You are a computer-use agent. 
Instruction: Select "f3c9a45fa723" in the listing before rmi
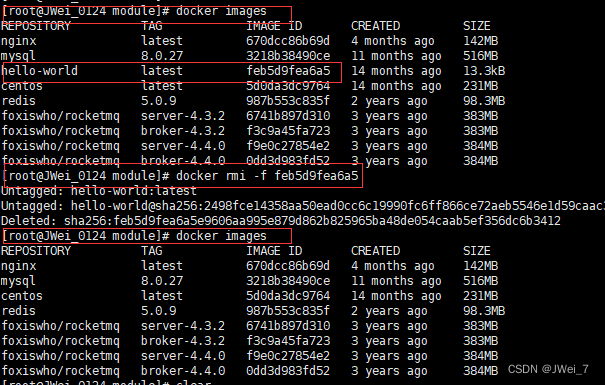(288, 131)
